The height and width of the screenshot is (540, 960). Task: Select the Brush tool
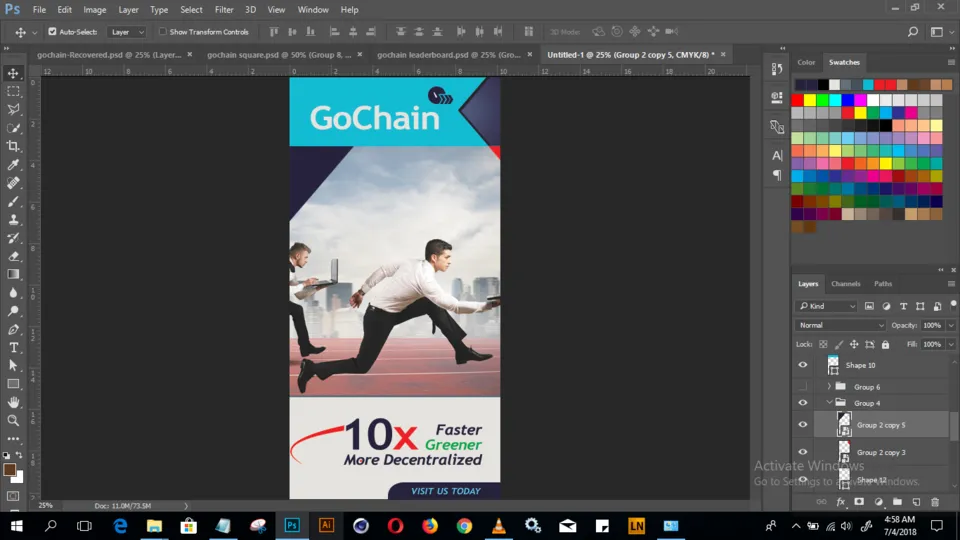13,201
